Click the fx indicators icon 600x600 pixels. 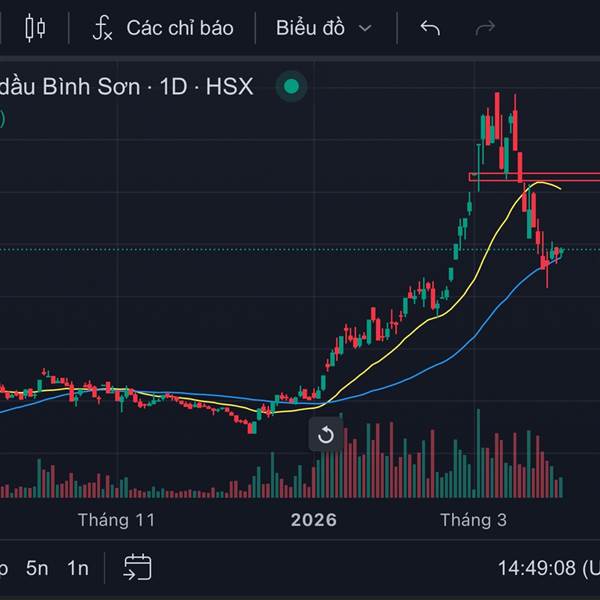point(103,28)
